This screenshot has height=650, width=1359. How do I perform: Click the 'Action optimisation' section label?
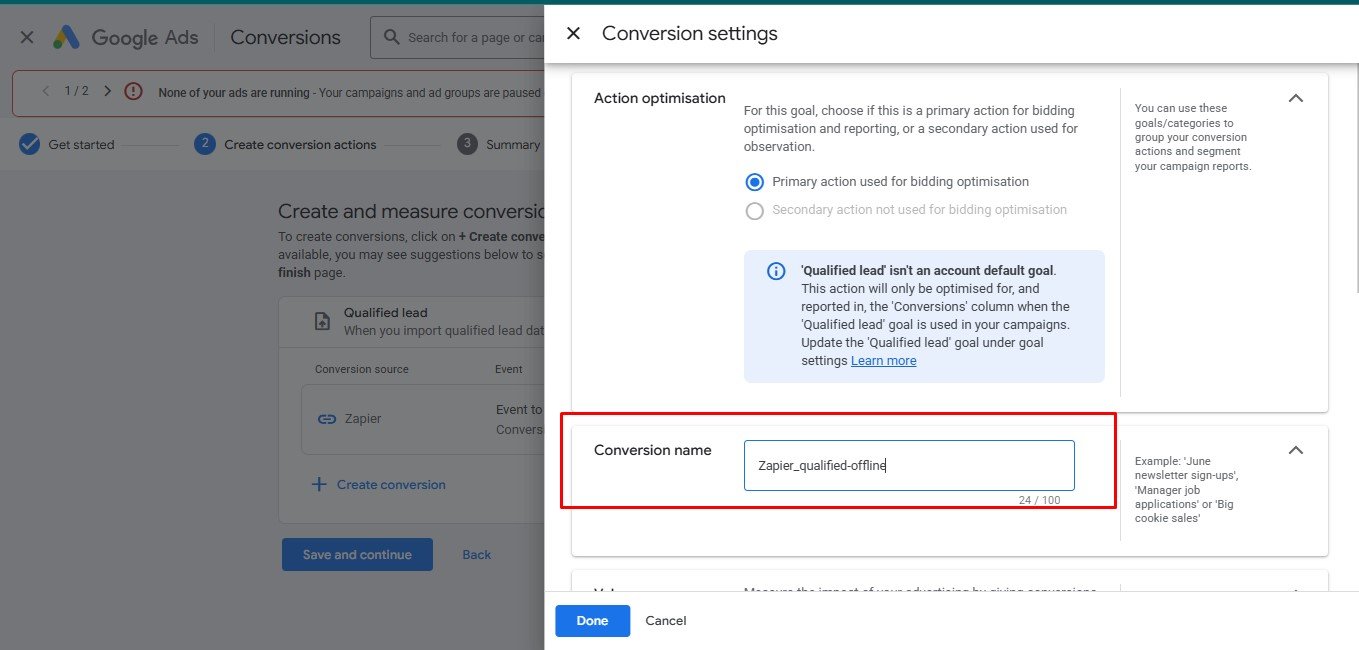660,98
